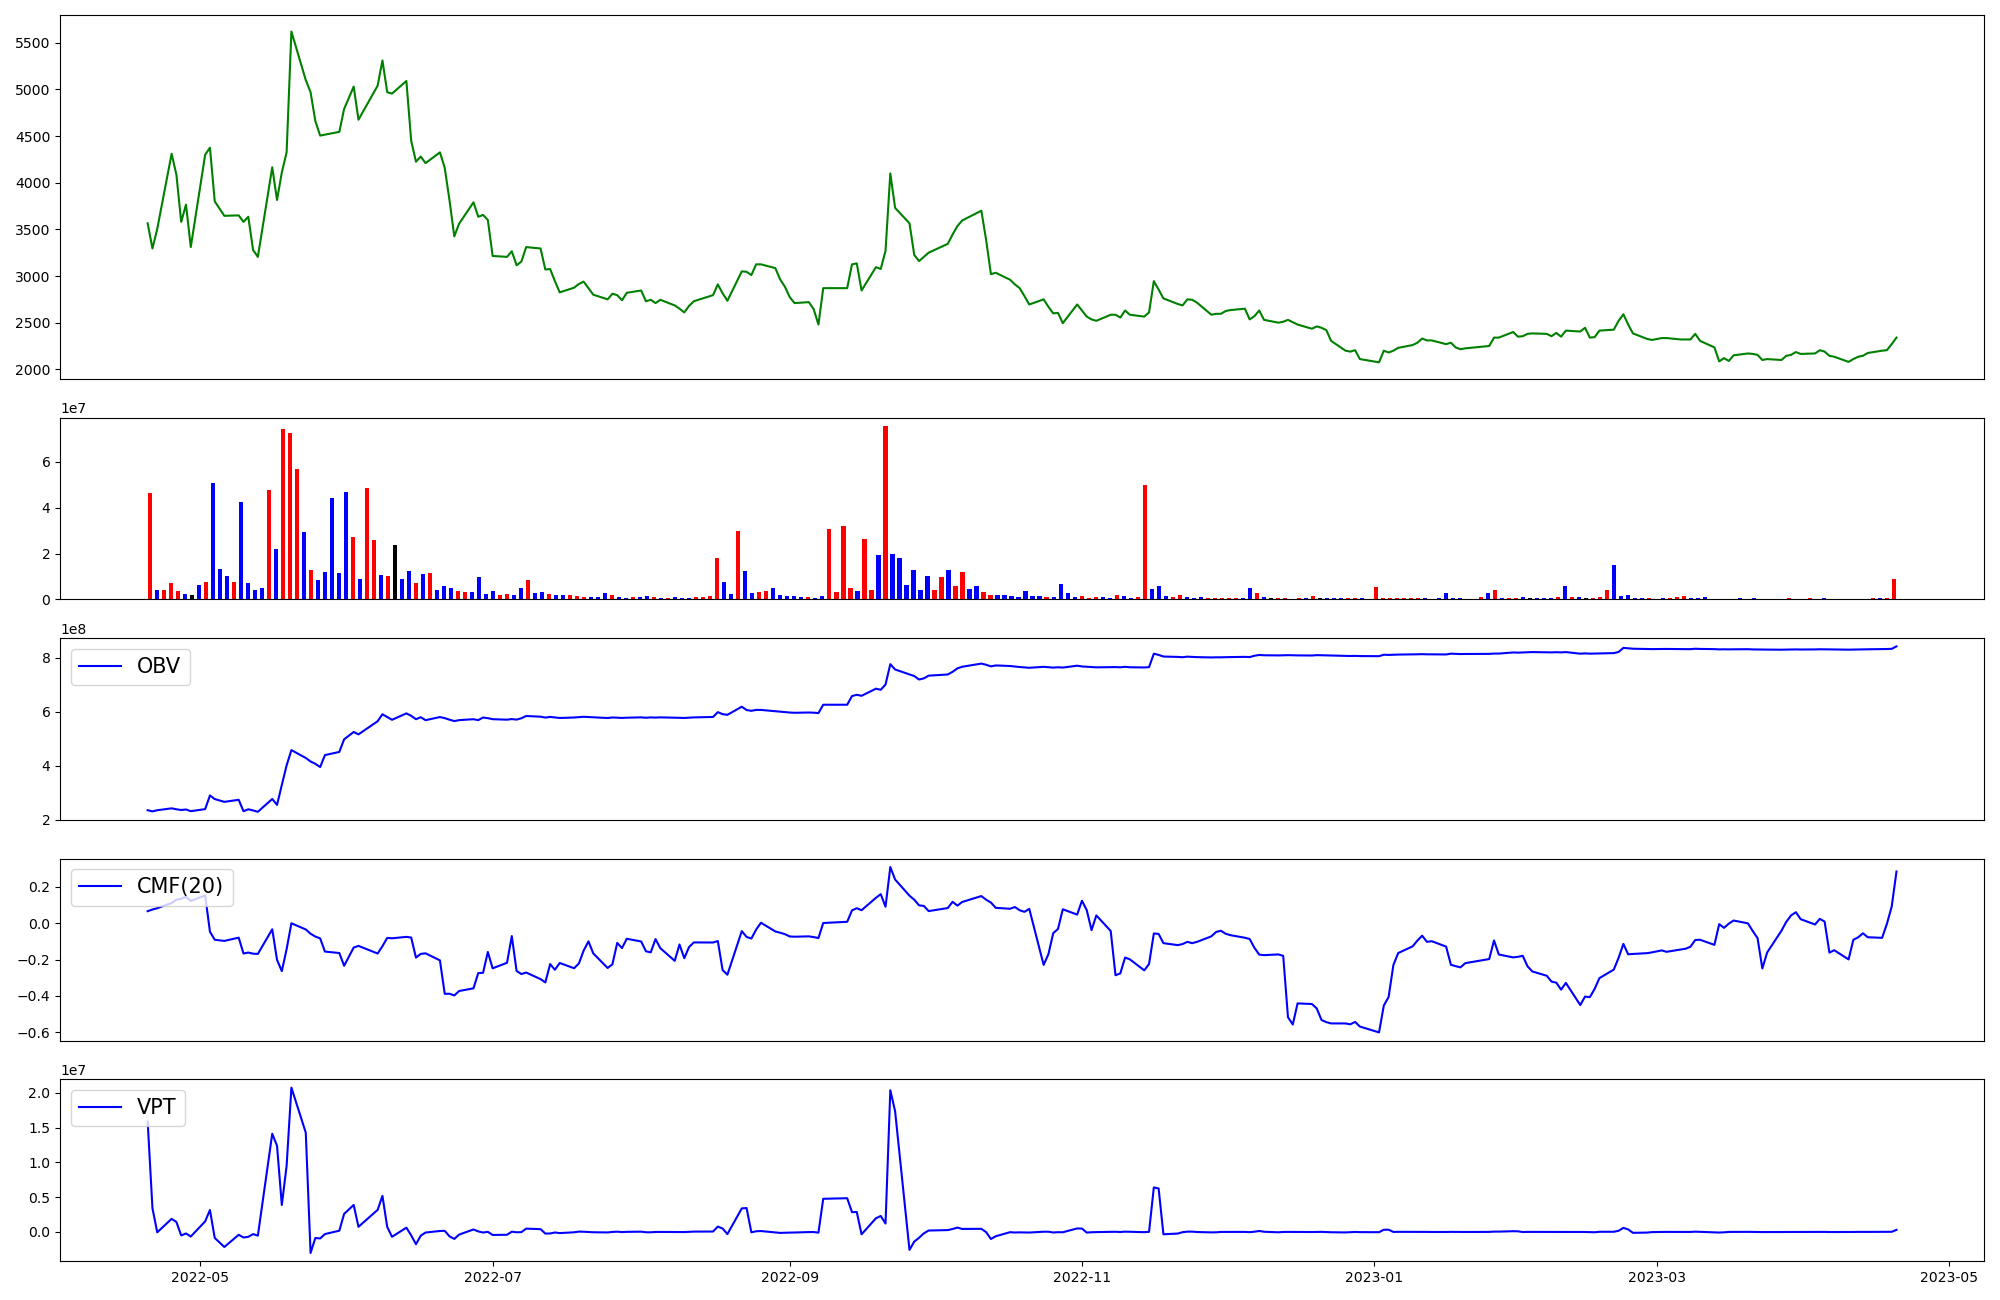Click the 2000 price axis tick label
2000x1300 pixels.
click(x=33, y=371)
